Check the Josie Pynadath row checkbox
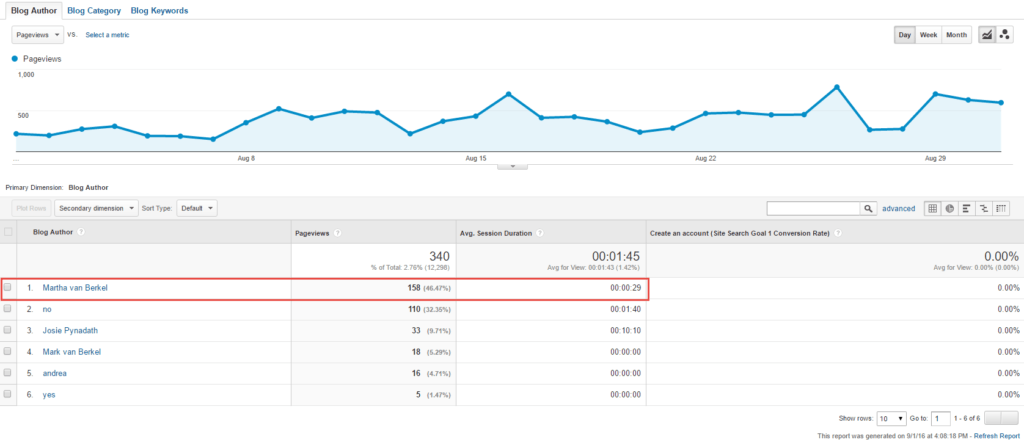This screenshot has height=445, width=1024. [x=8, y=330]
